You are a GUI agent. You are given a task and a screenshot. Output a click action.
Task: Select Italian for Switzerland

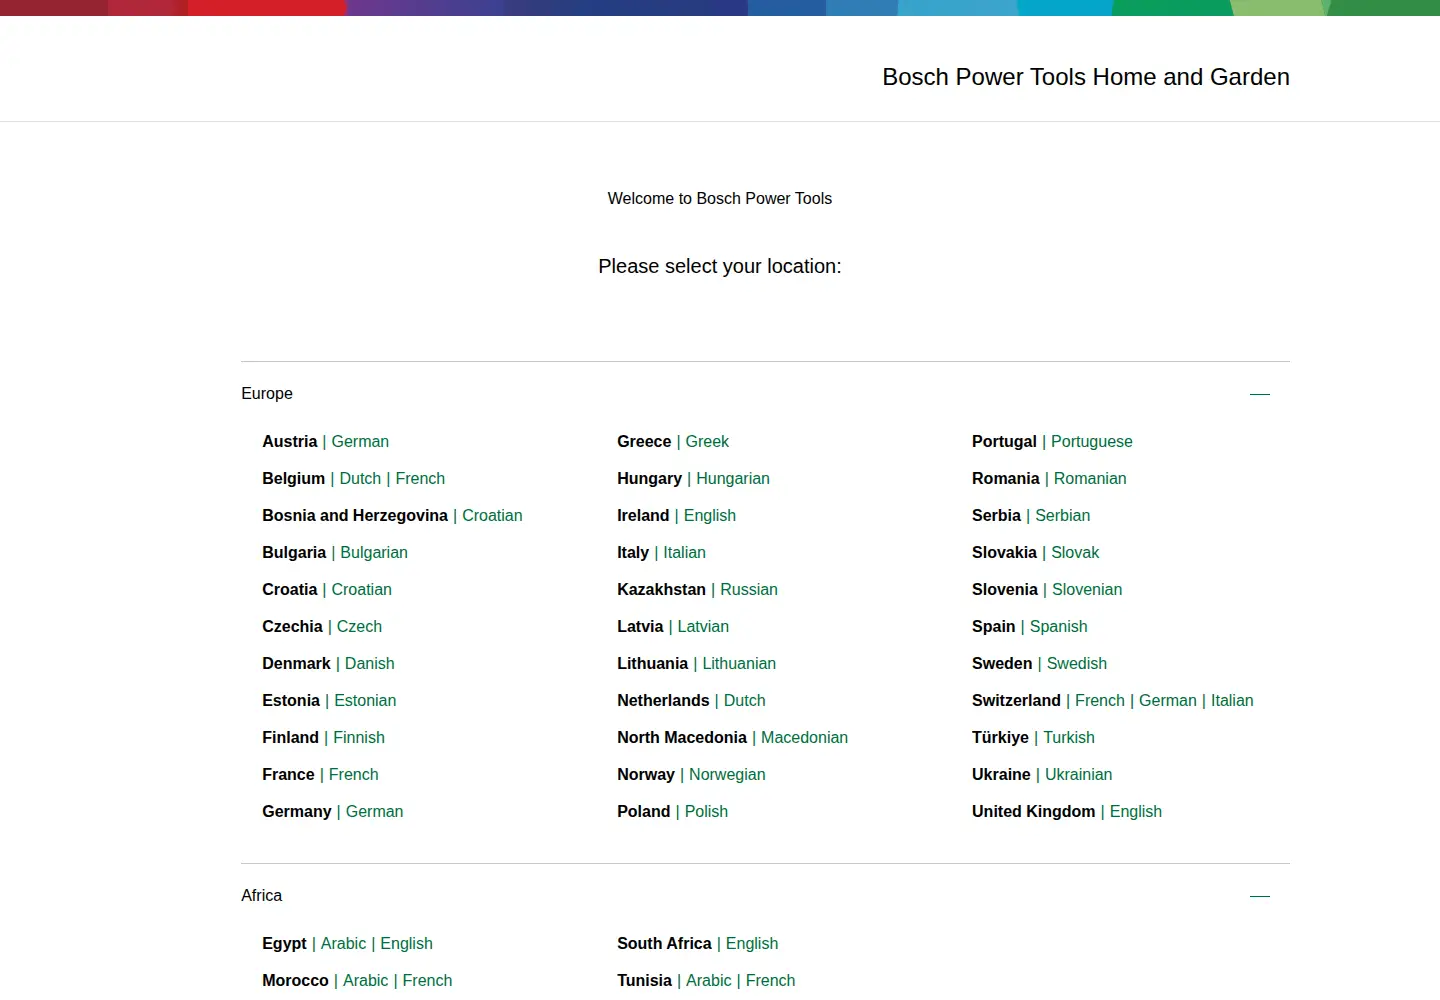coord(1232,701)
